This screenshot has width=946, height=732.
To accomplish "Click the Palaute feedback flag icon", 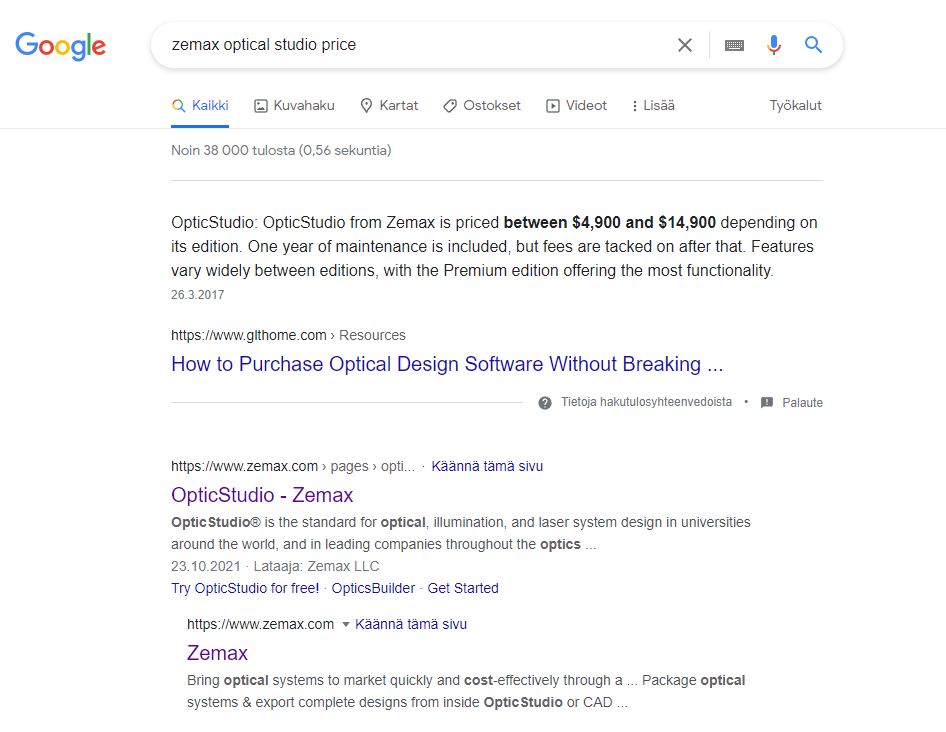I will 767,403.
